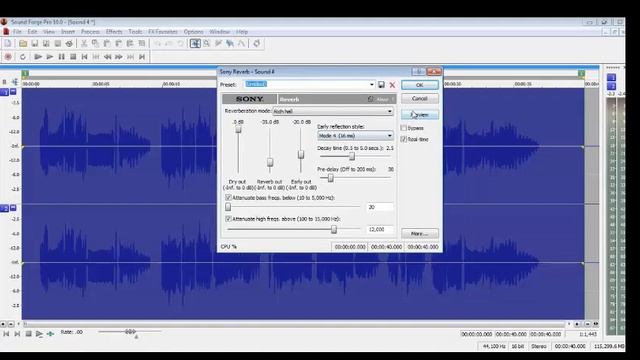Open the Edit menu

pos(32,31)
